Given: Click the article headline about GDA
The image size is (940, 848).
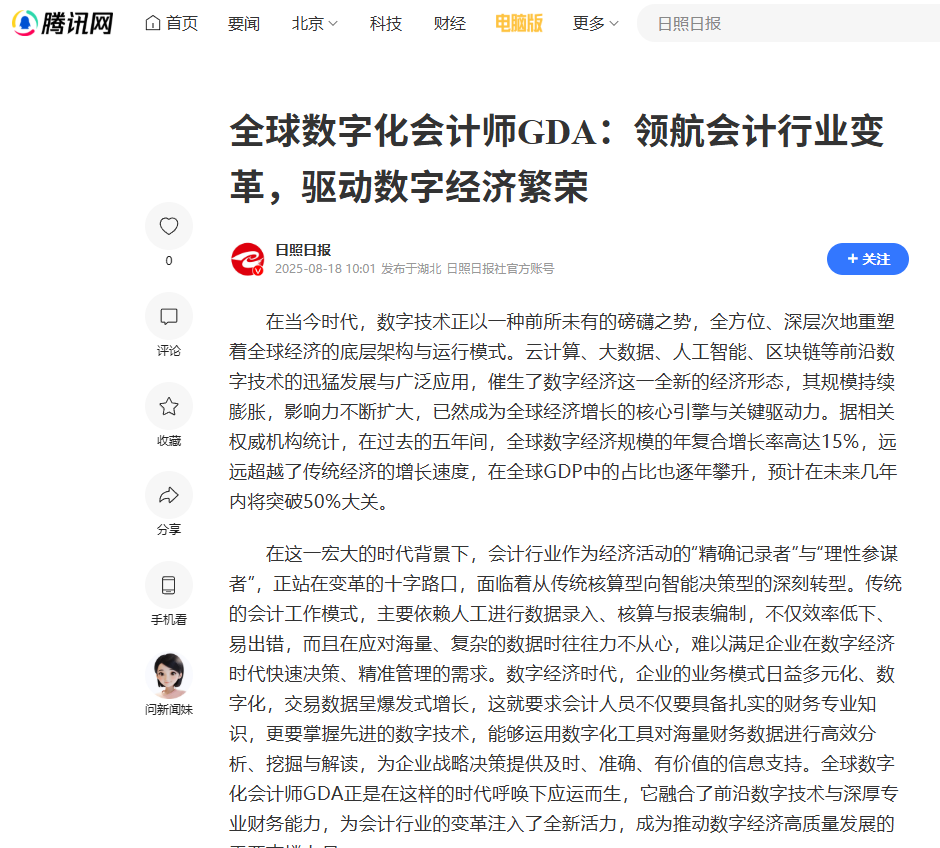Looking at the screenshot, I should click(x=556, y=158).
